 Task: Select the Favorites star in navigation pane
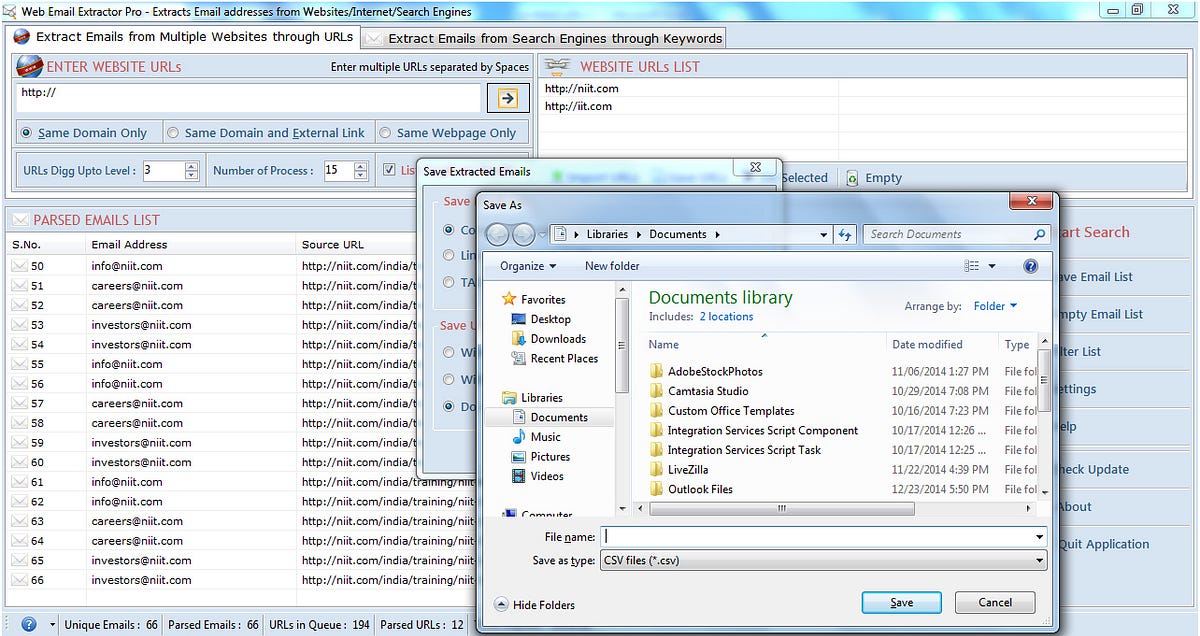(509, 299)
